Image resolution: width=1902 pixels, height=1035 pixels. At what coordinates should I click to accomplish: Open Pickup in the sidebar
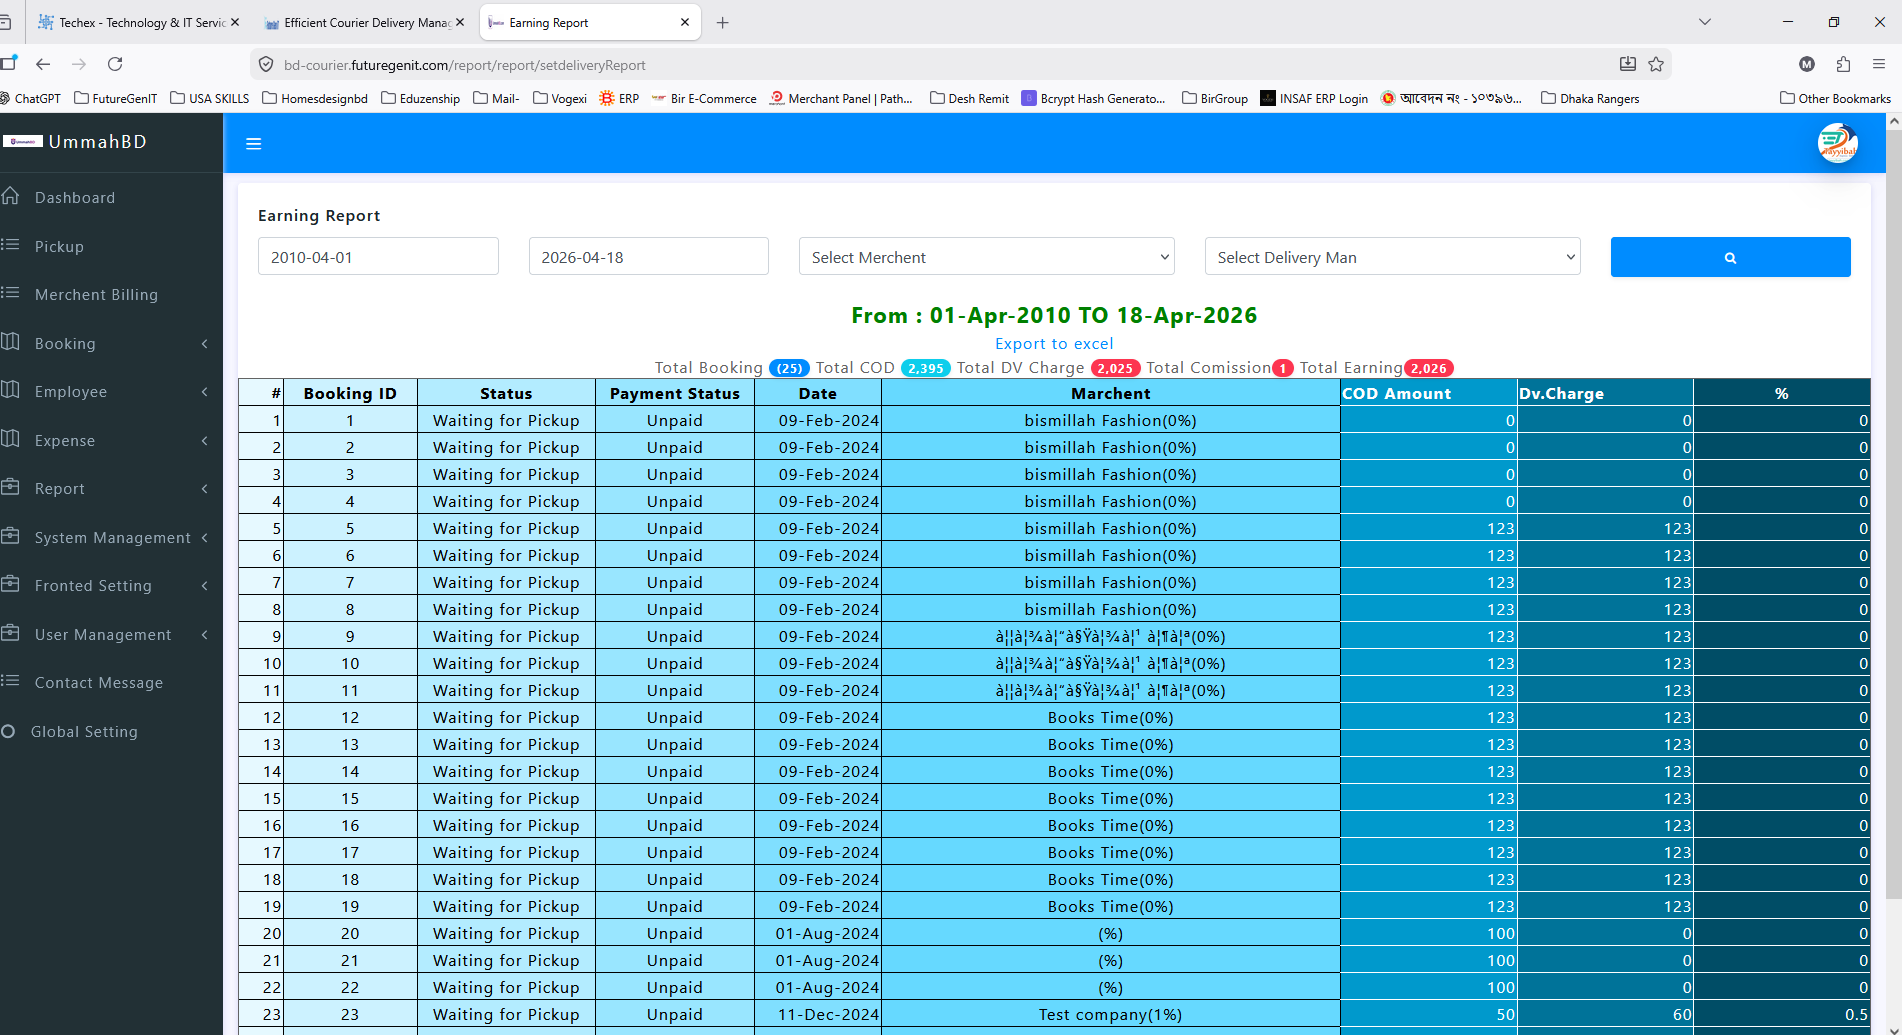click(x=59, y=247)
